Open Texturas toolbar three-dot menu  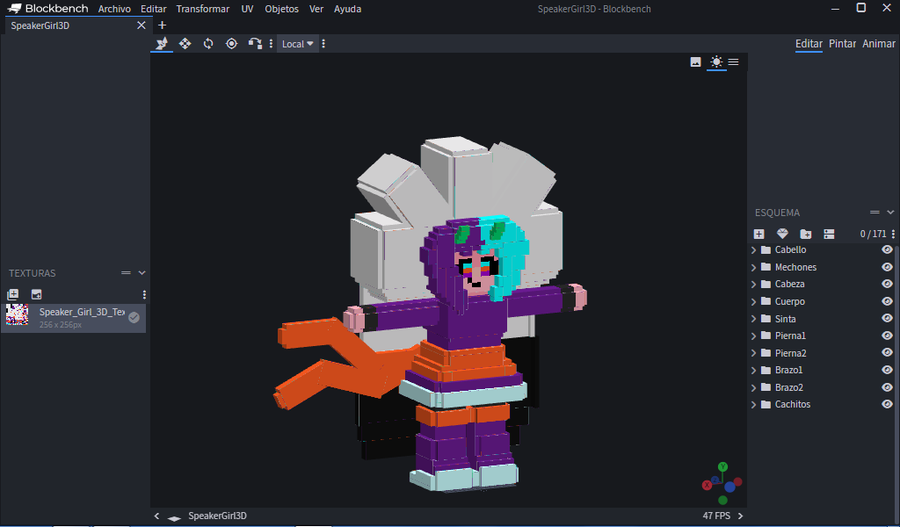(144, 294)
